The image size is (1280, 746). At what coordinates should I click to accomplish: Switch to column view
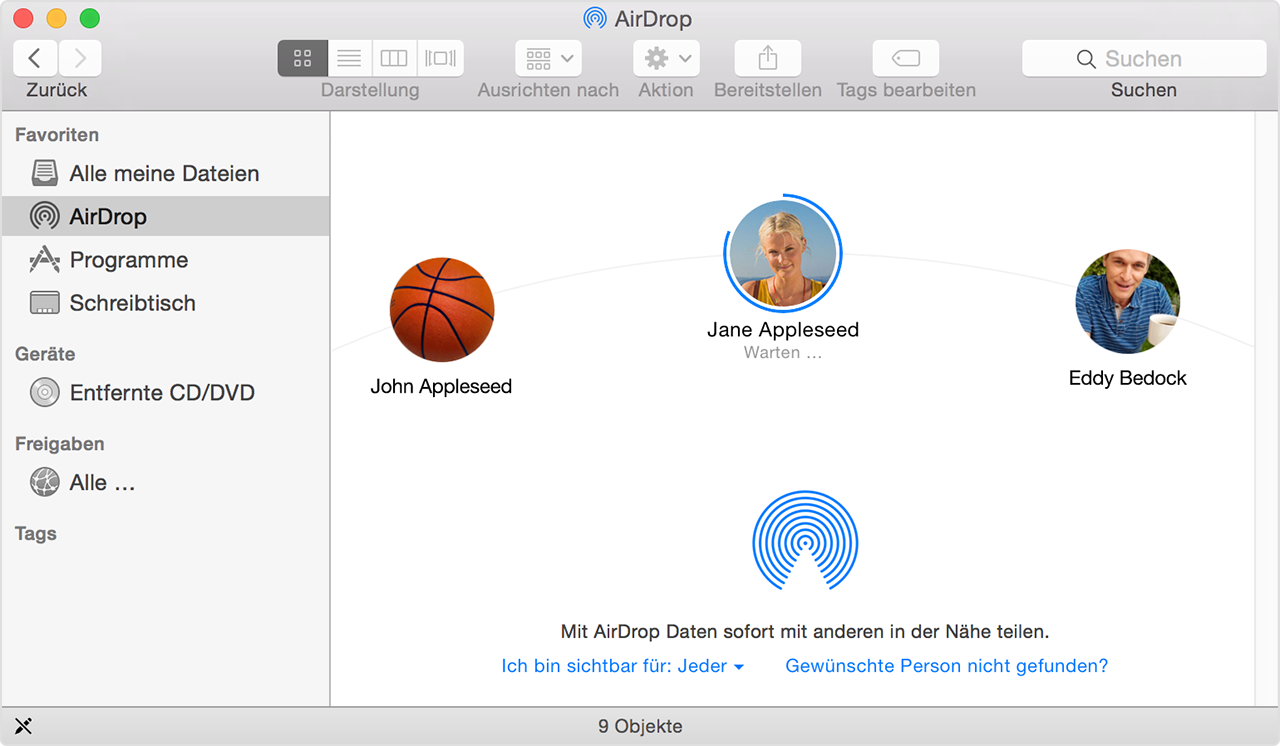tap(394, 58)
